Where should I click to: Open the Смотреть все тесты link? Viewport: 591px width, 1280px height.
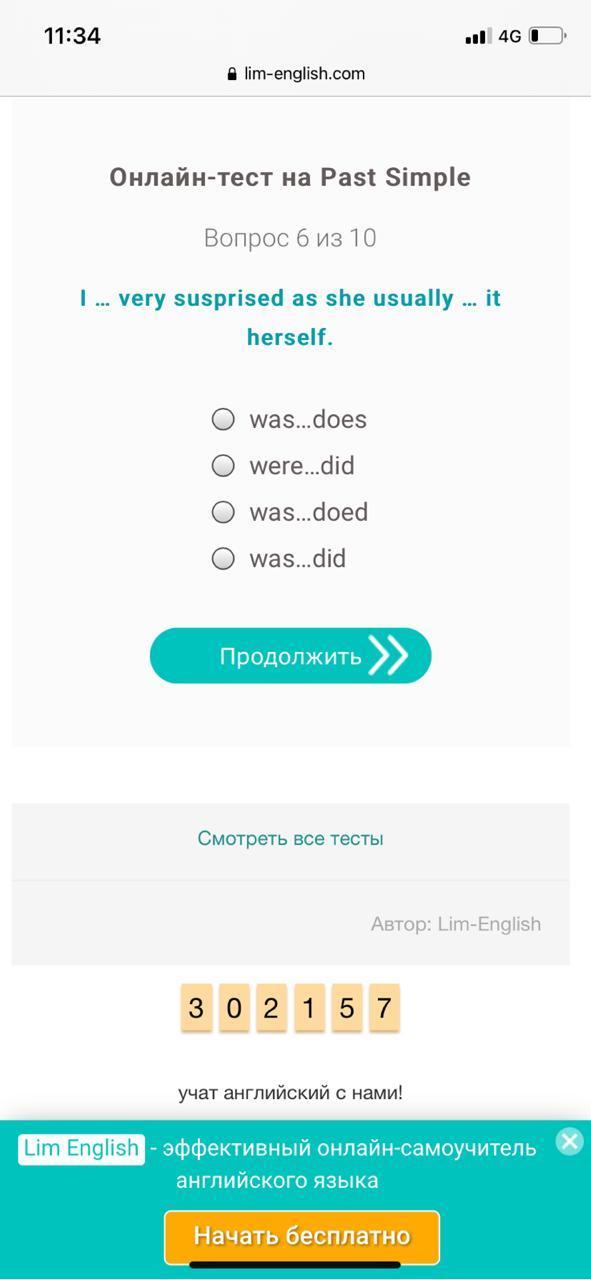click(290, 838)
